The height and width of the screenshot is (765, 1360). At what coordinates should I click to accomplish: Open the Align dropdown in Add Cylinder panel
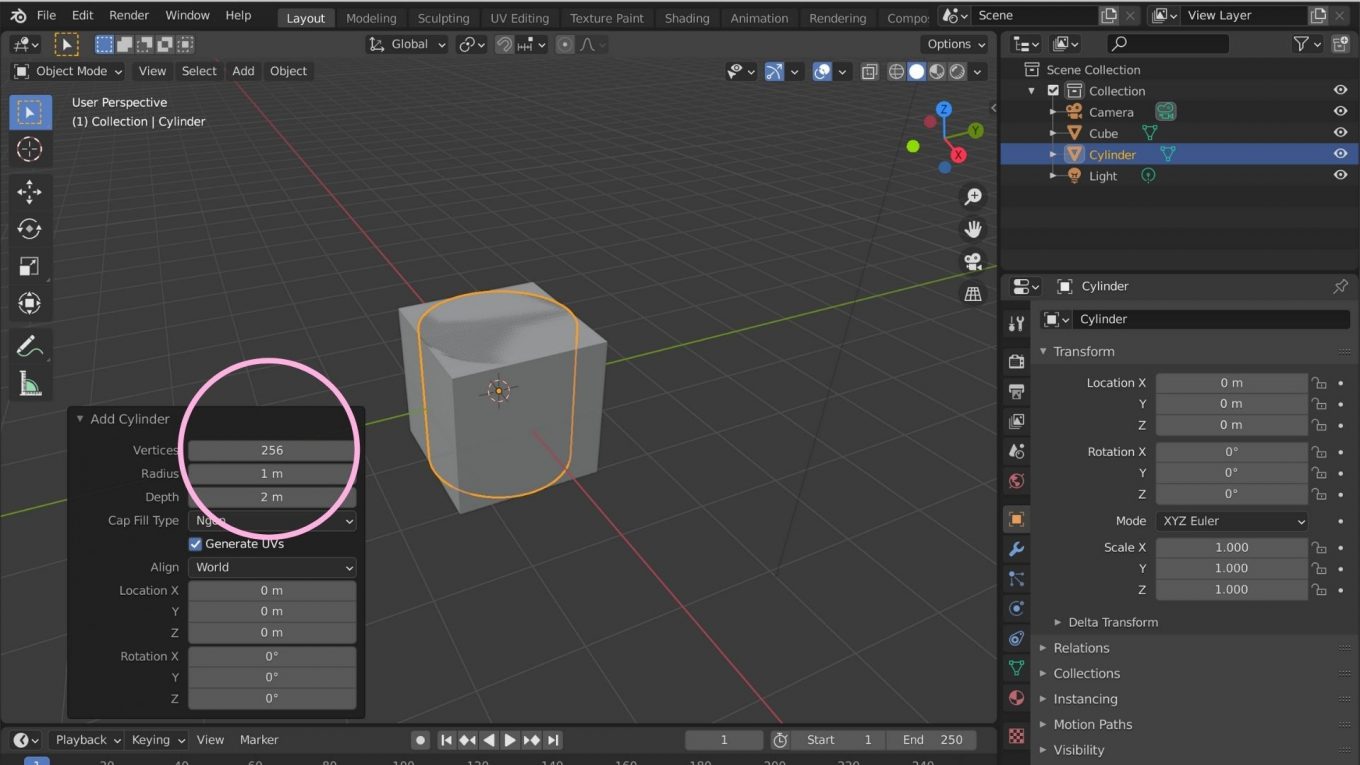coord(271,567)
